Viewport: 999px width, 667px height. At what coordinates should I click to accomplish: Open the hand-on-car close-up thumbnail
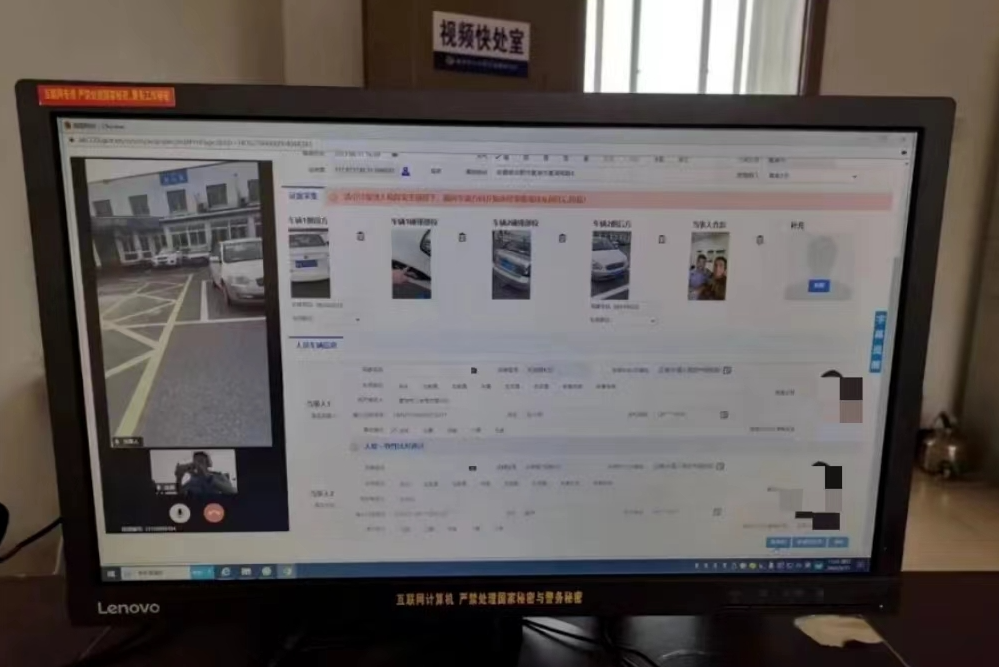tap(412, 264)
